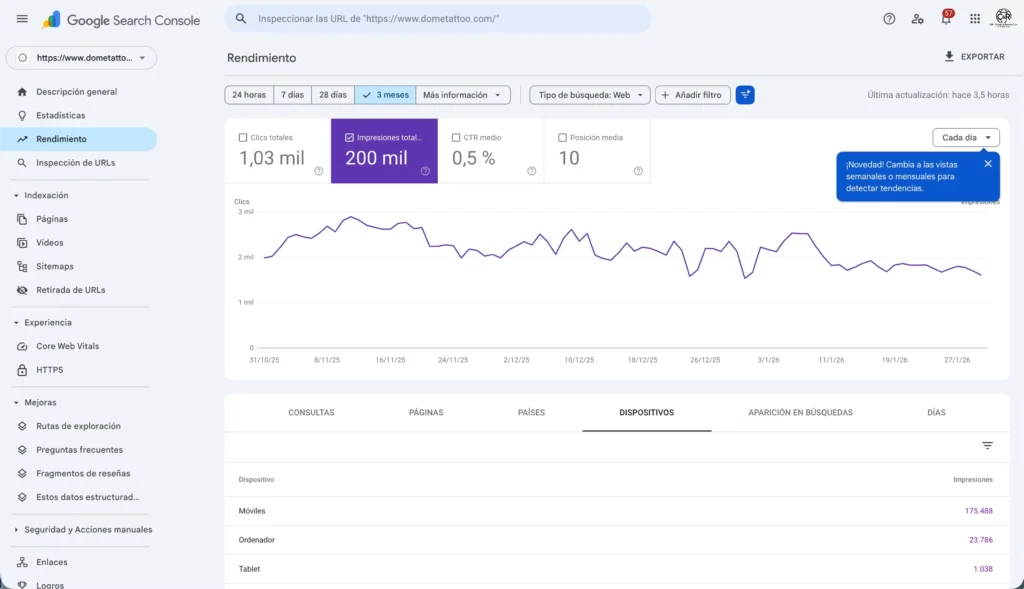
Task: Toggle the Posición media checkbox
Action: (x=562, y=137)
